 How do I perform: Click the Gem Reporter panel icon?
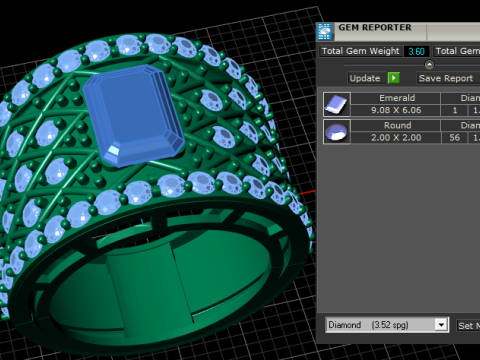pos(324,32)
